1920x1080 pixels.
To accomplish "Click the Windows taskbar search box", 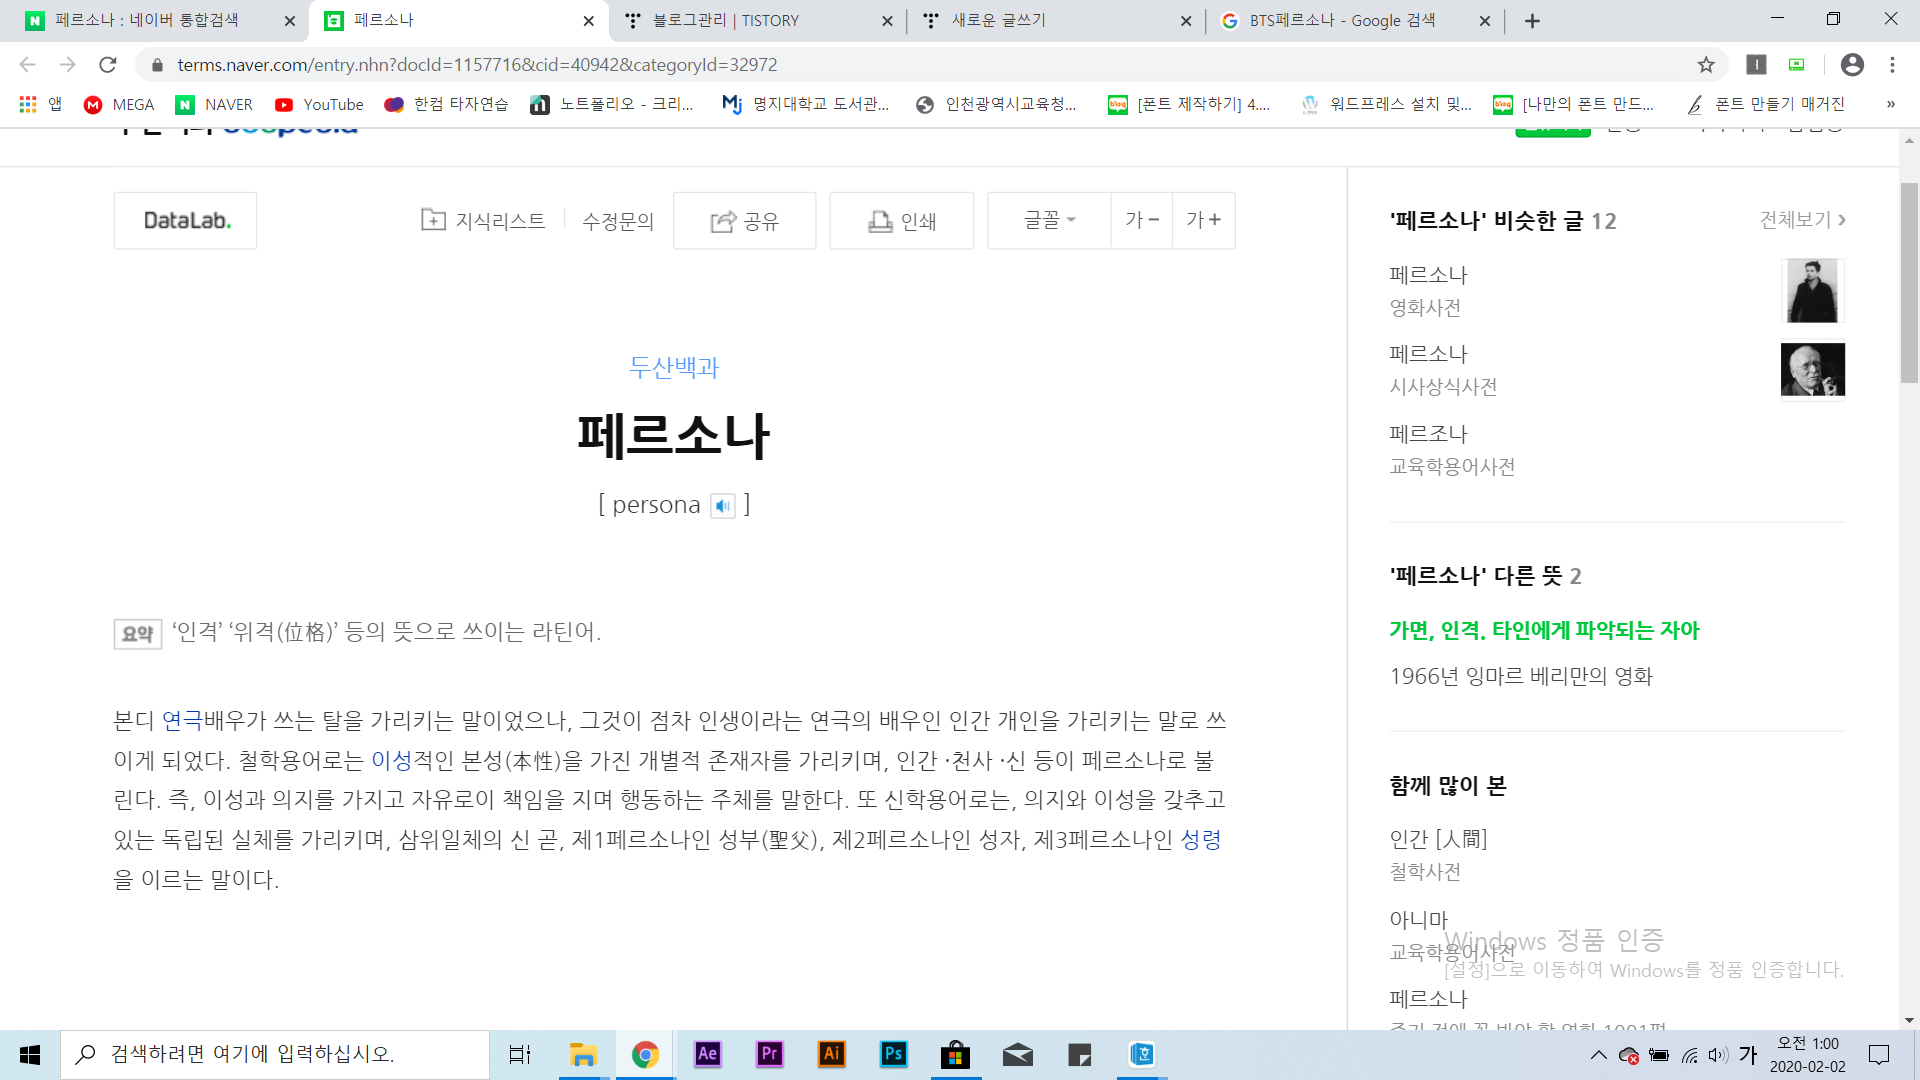I will pyautogui.click(x=275, y=1055).
